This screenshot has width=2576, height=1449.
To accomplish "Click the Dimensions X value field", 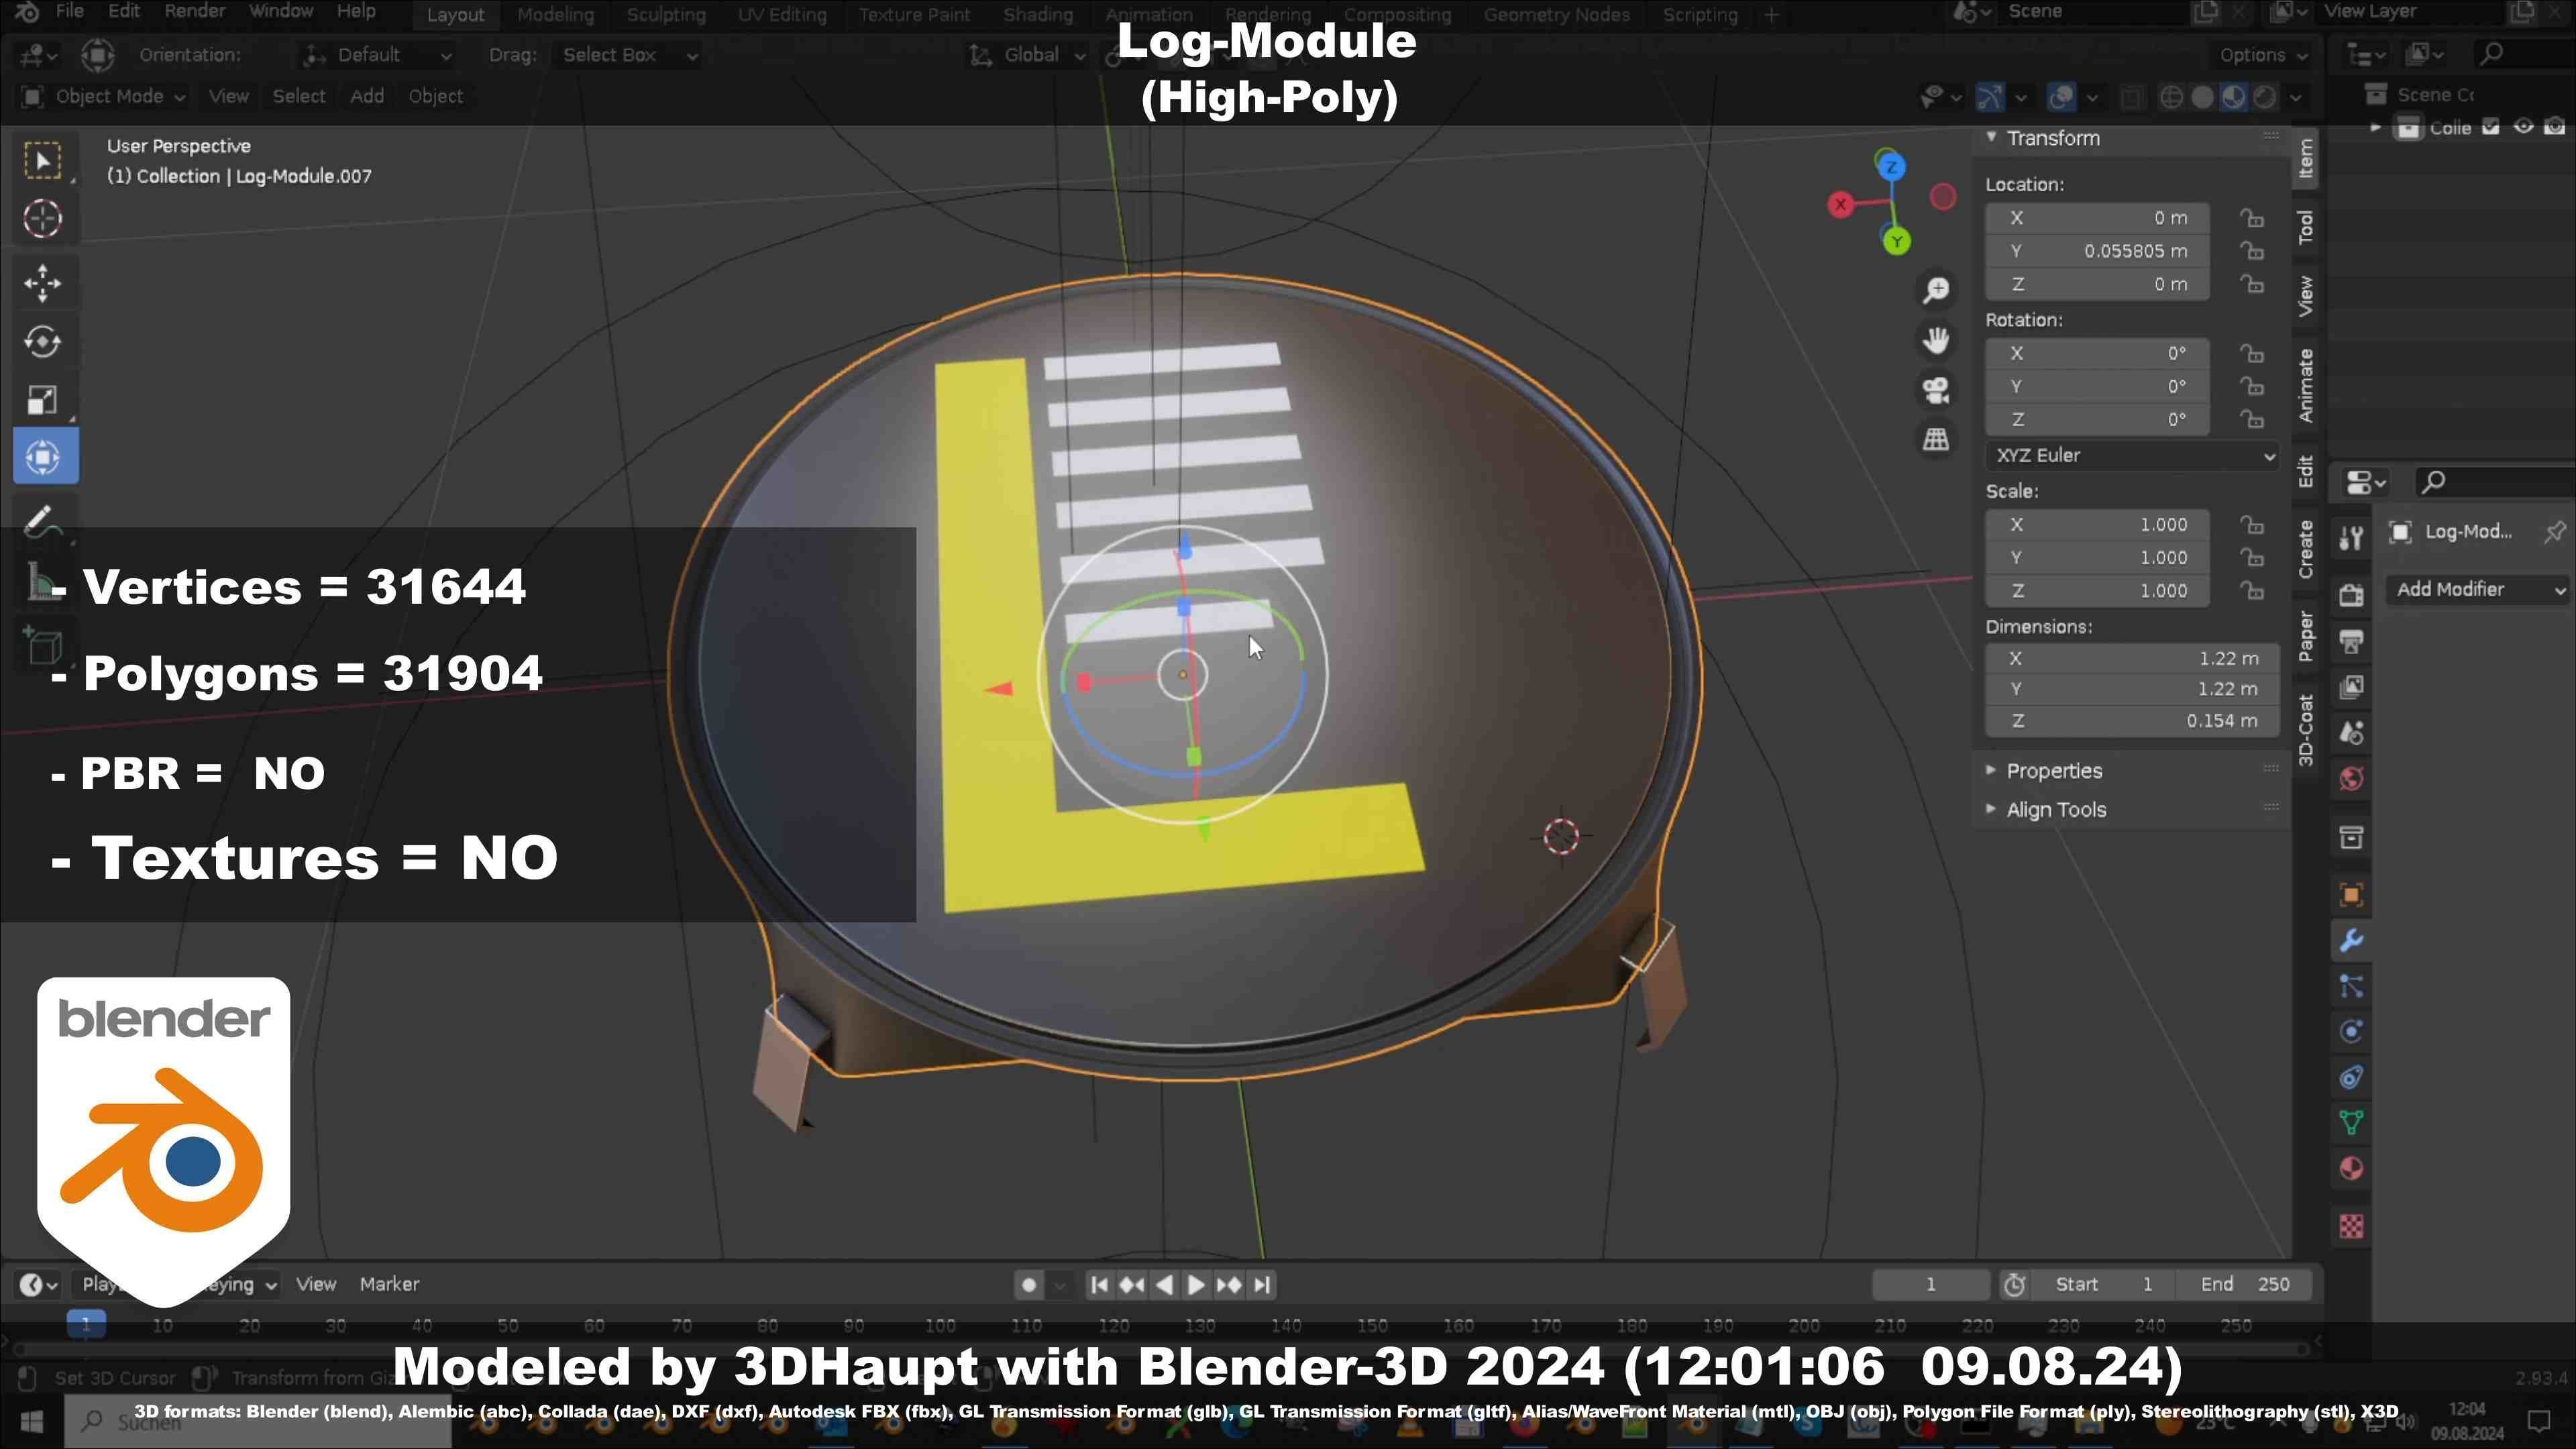I will point(2132,659).
